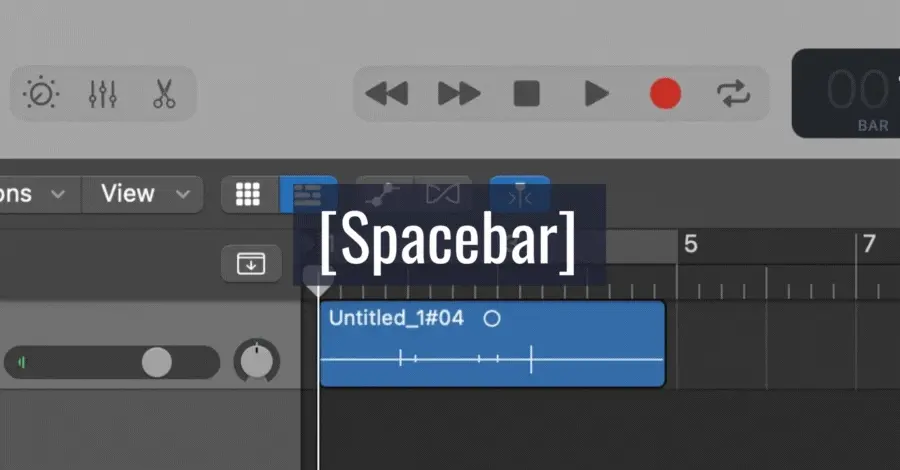Toggle the Flex button in the toolbar
This screenshot has height=470, width=900.
443,195
